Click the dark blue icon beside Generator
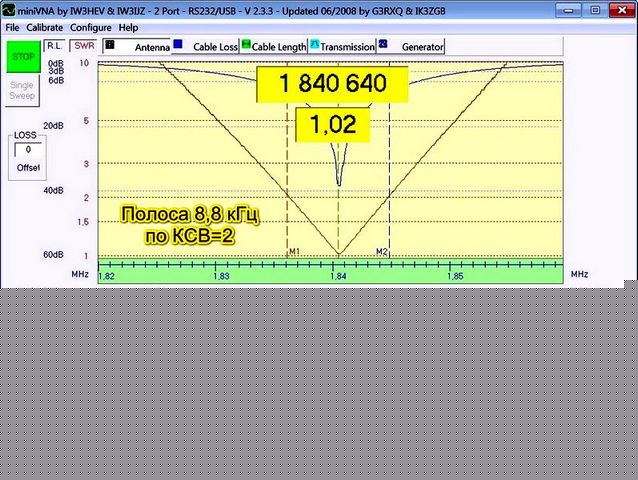 click(x=382, y=45)
